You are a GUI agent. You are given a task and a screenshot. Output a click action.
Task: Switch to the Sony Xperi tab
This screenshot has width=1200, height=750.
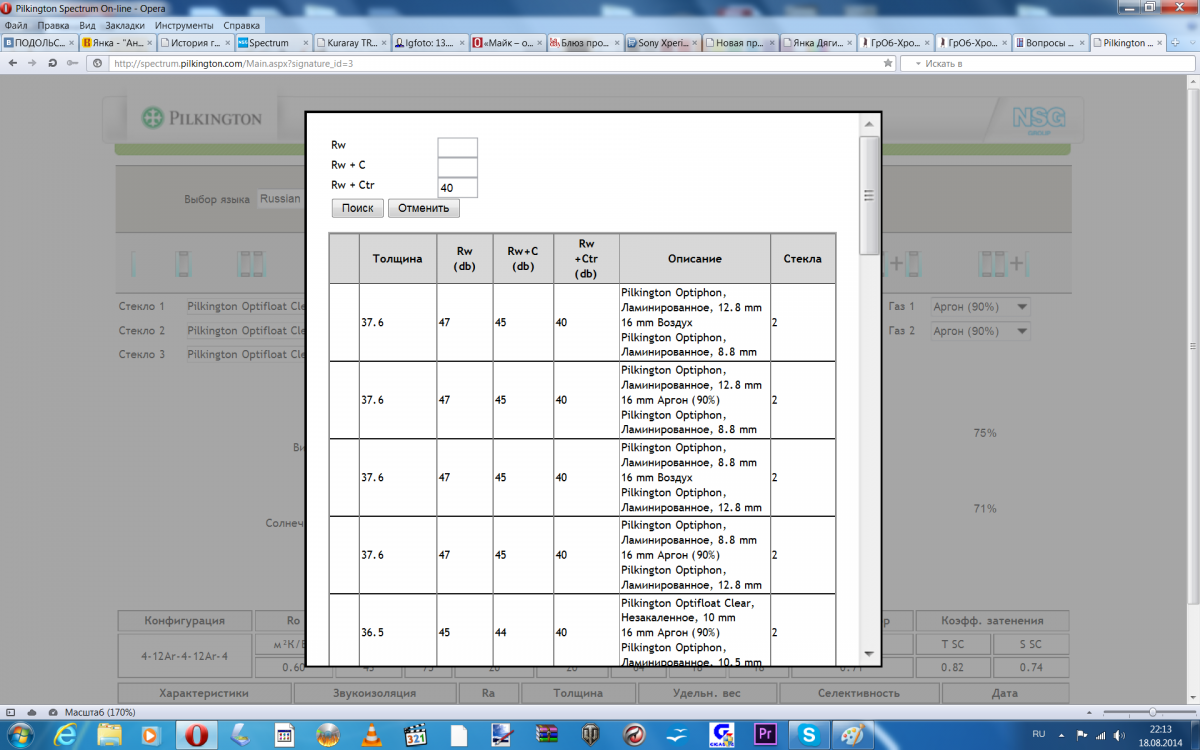coord(661,43)
